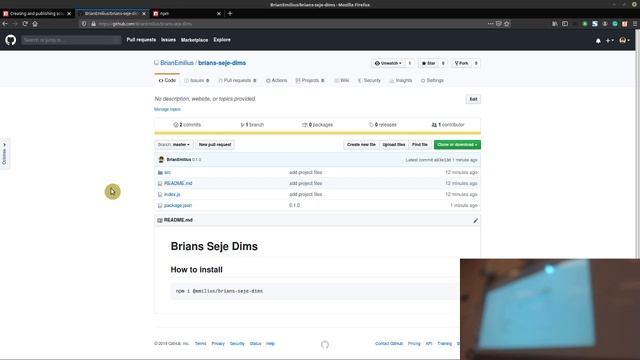View the 0 packages link
This screenshot has height=360, width=640.
pyautogui.click(x=317, y=124)
